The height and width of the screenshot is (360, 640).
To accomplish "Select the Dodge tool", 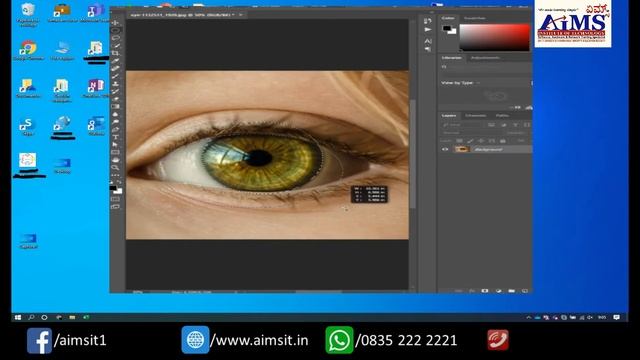I will click(x=116, y=122).
